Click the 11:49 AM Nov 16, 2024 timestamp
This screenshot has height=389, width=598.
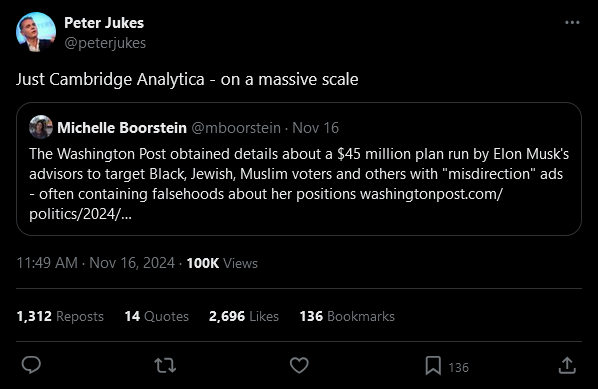click(x=96, y=263)
